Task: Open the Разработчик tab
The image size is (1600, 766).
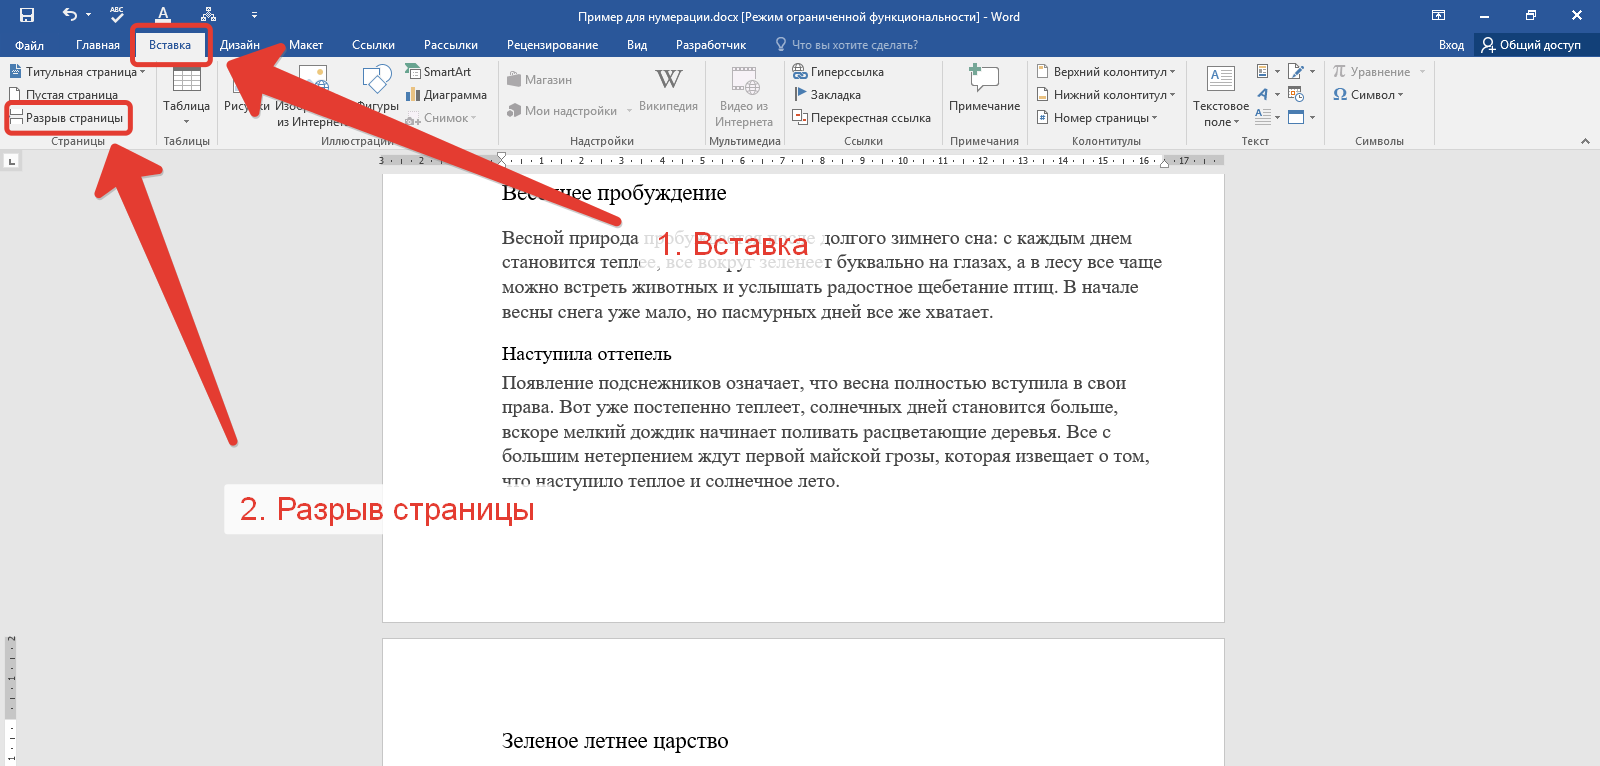Action: 711,45
